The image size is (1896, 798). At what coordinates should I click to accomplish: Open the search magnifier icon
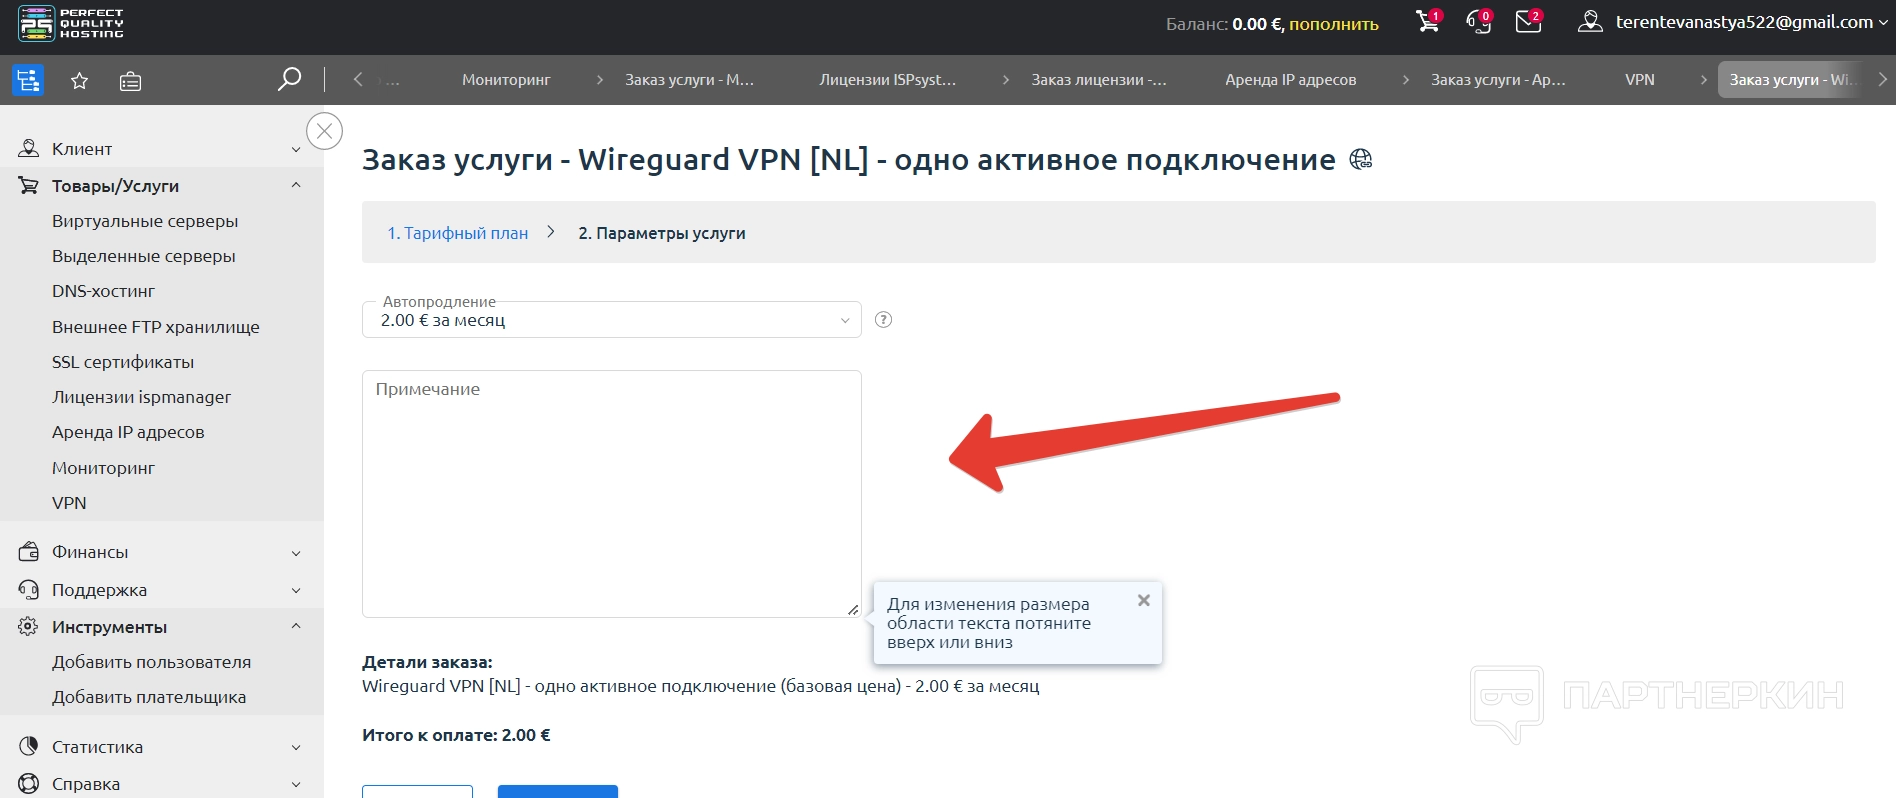289,79
